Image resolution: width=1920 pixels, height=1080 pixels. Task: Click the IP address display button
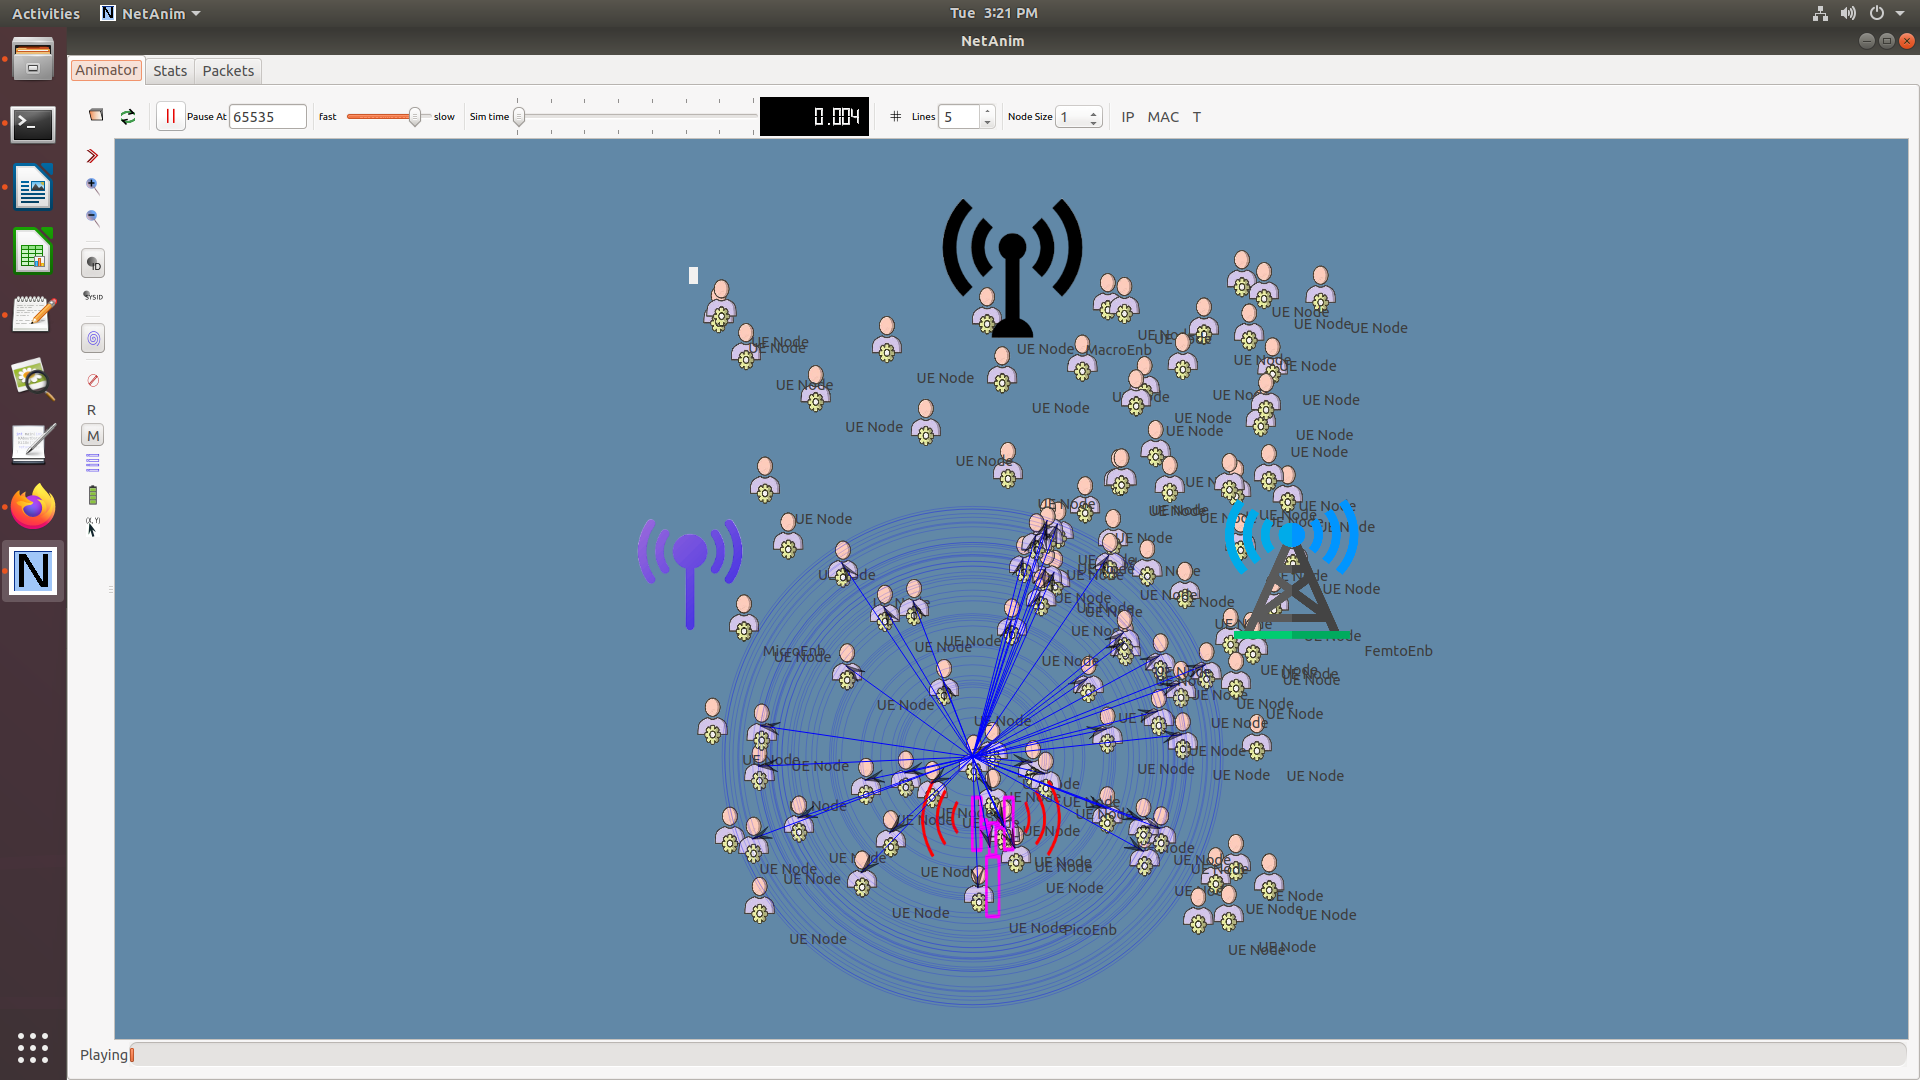[1127, 117]
